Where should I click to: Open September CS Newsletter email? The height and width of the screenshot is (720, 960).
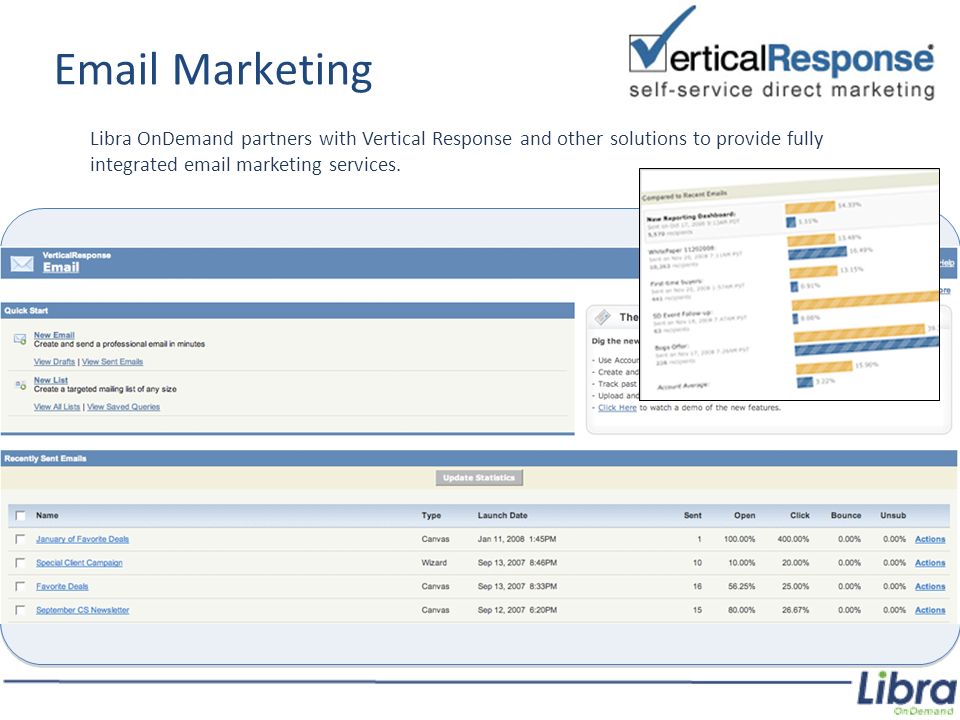(x=83, y=610)
